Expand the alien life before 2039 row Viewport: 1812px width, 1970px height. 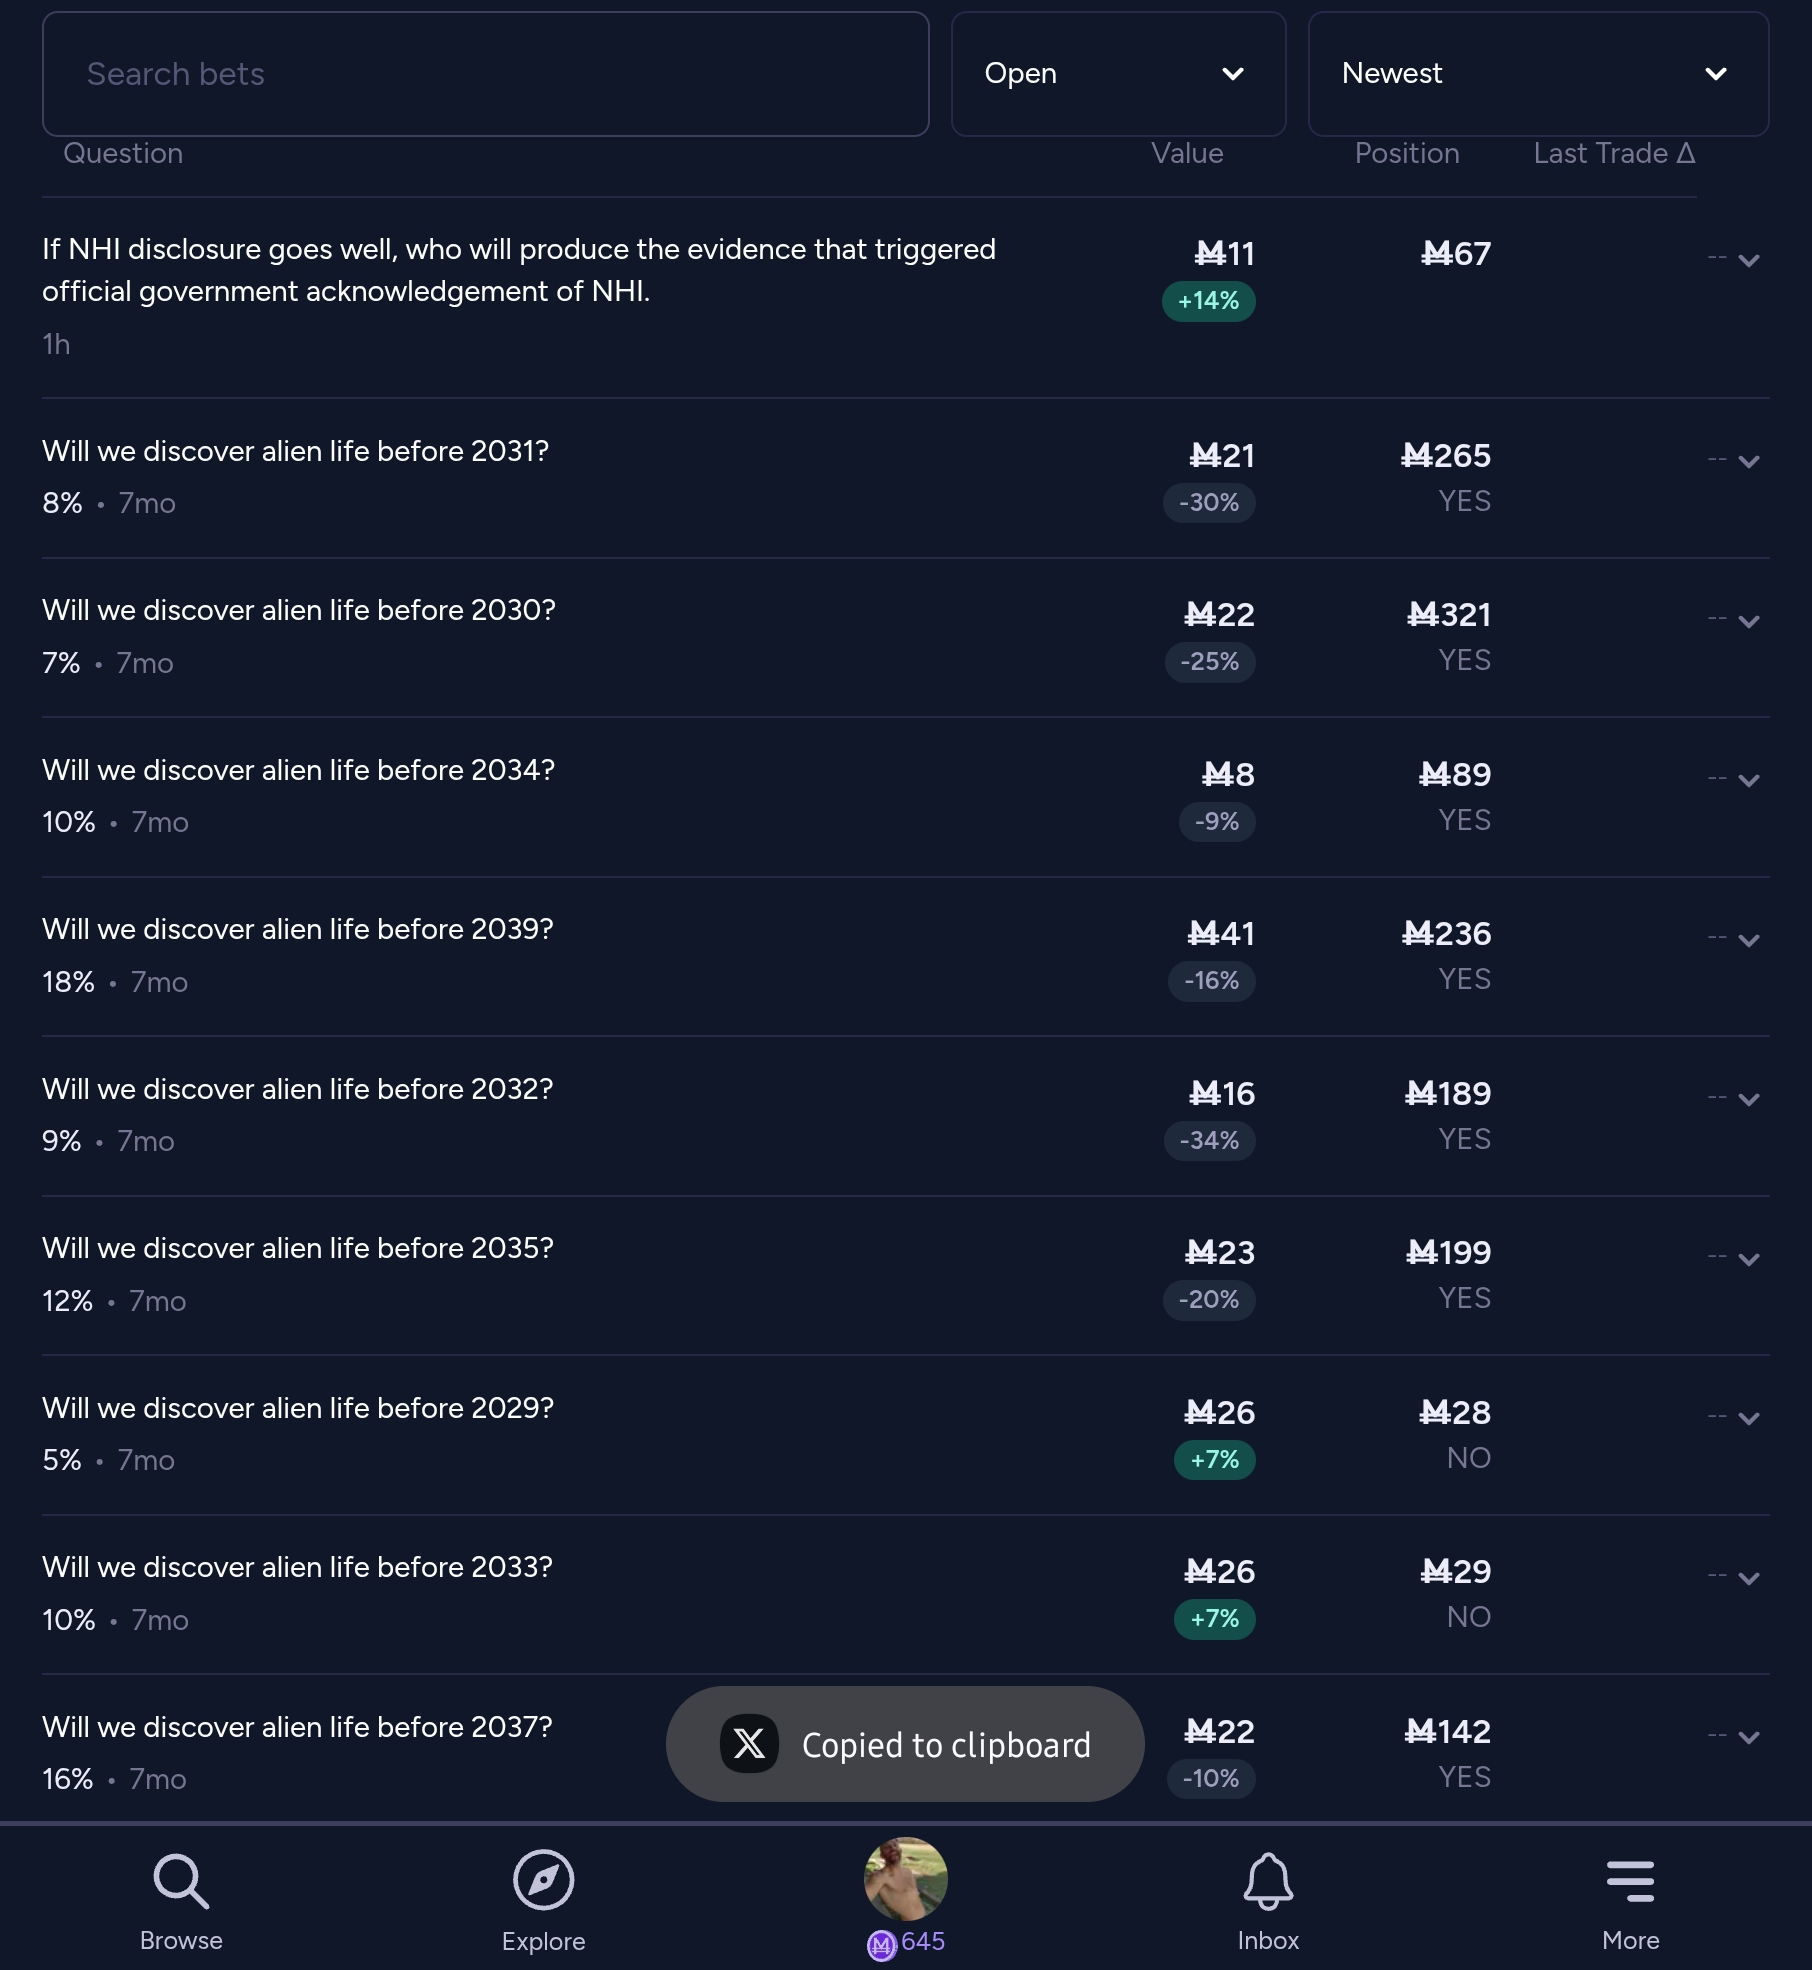coord(1748,941)
